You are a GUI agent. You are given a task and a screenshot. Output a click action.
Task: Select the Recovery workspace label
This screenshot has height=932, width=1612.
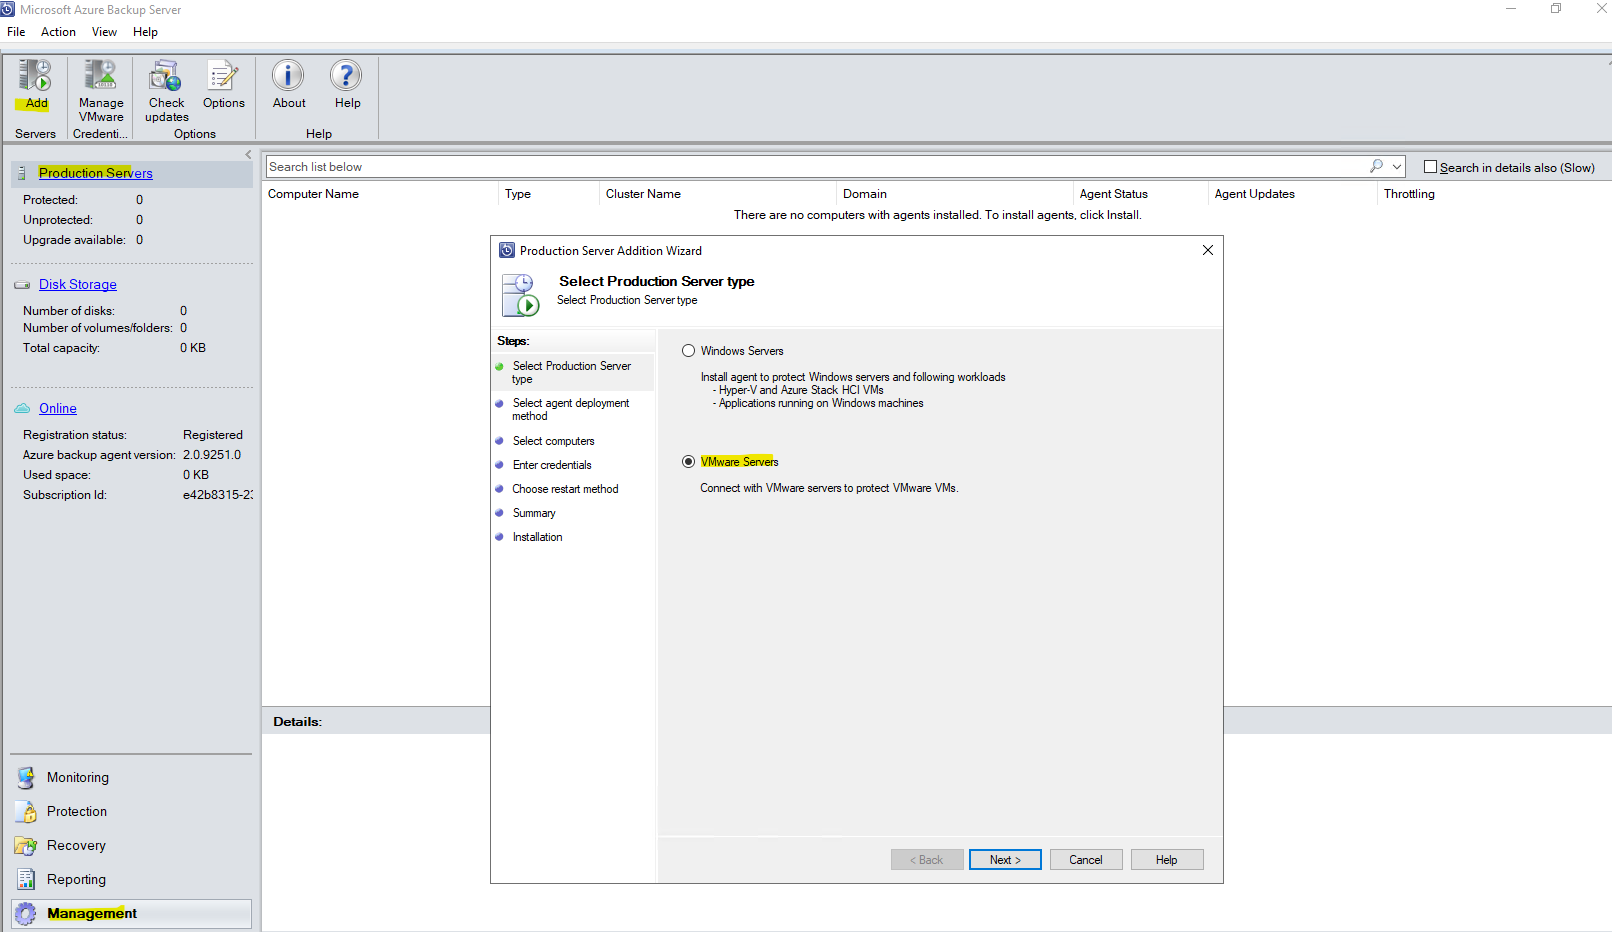click(76, 846)
